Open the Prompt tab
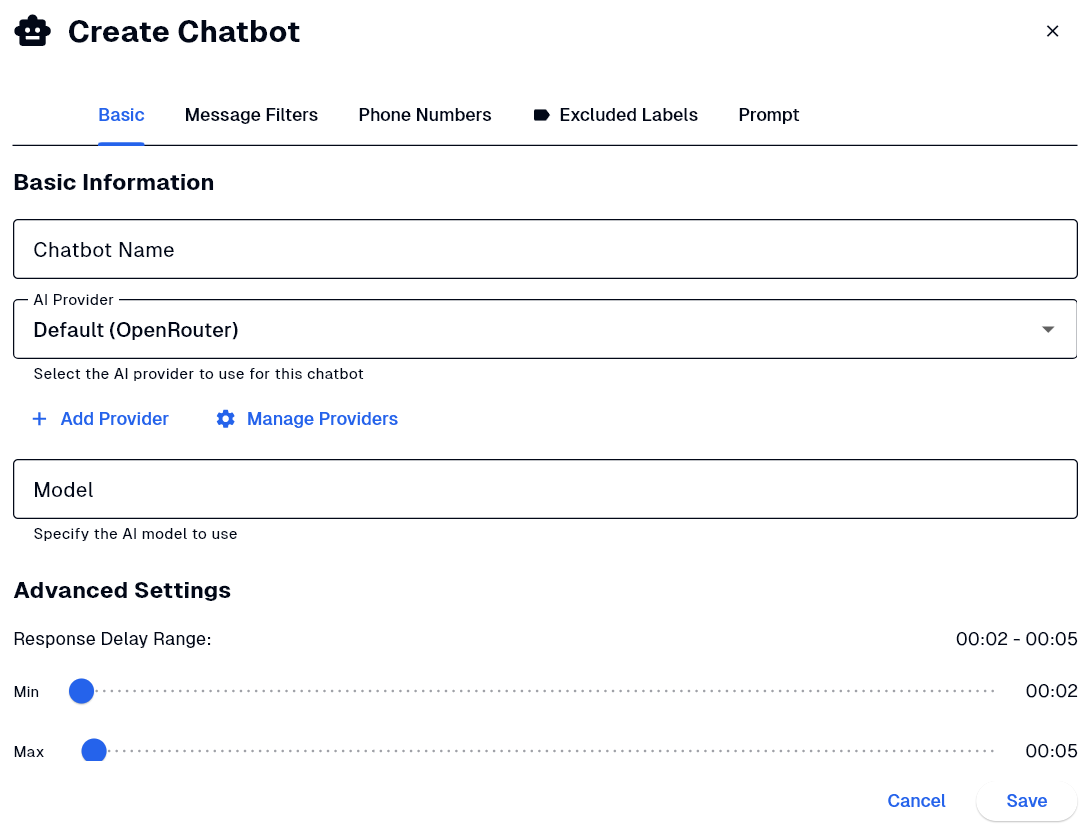 click(x=768, y=115)
